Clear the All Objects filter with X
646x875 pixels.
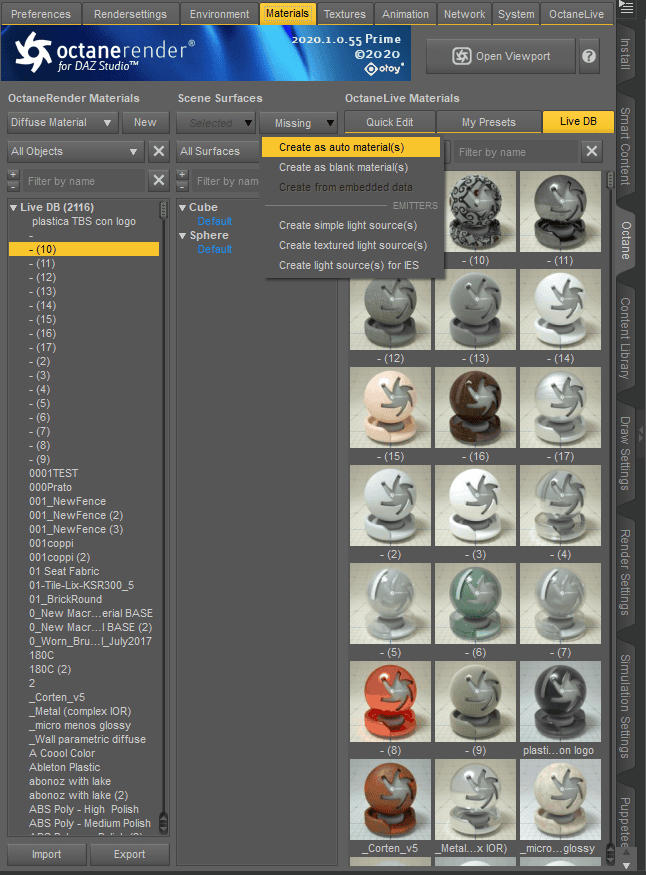click(x=158, y=151)
